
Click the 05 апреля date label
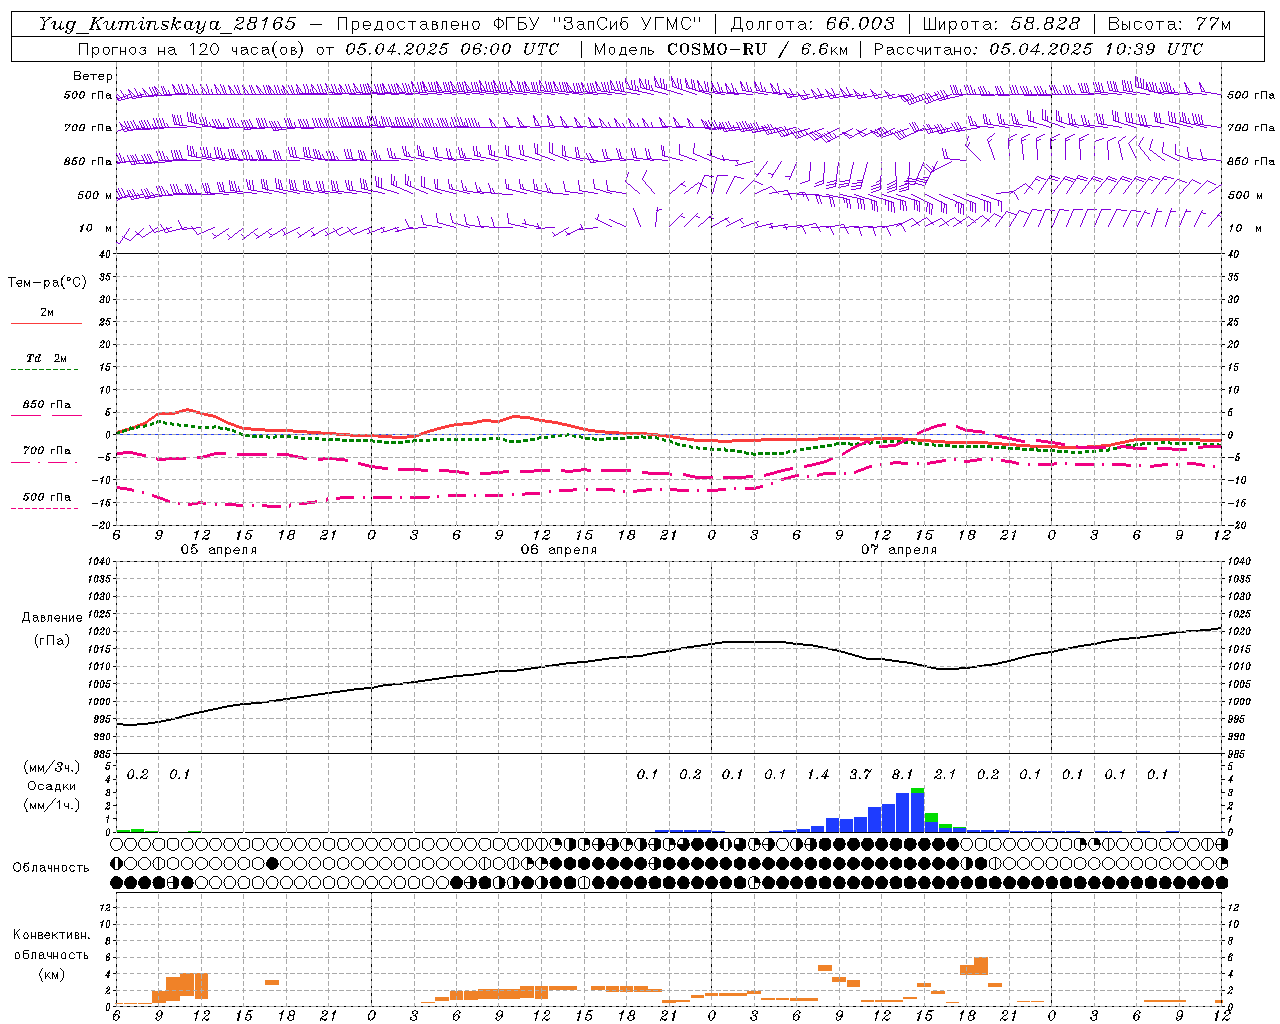point(218,550)
